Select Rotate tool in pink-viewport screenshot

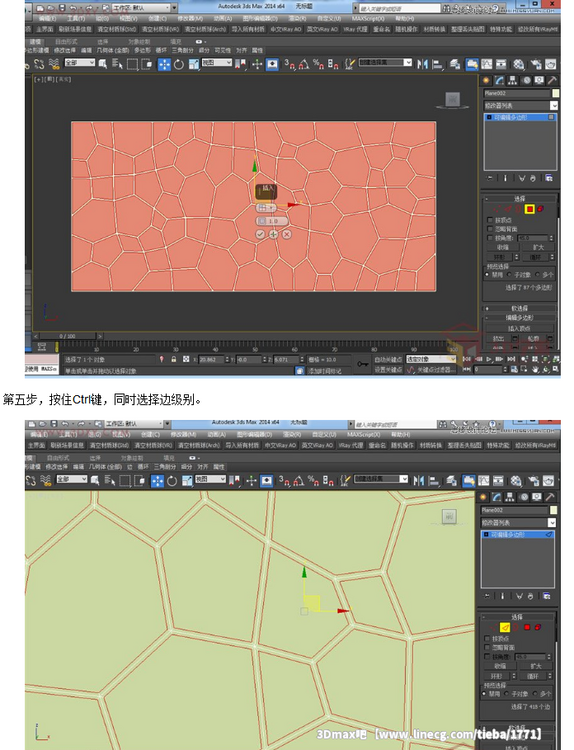(178, 65)
